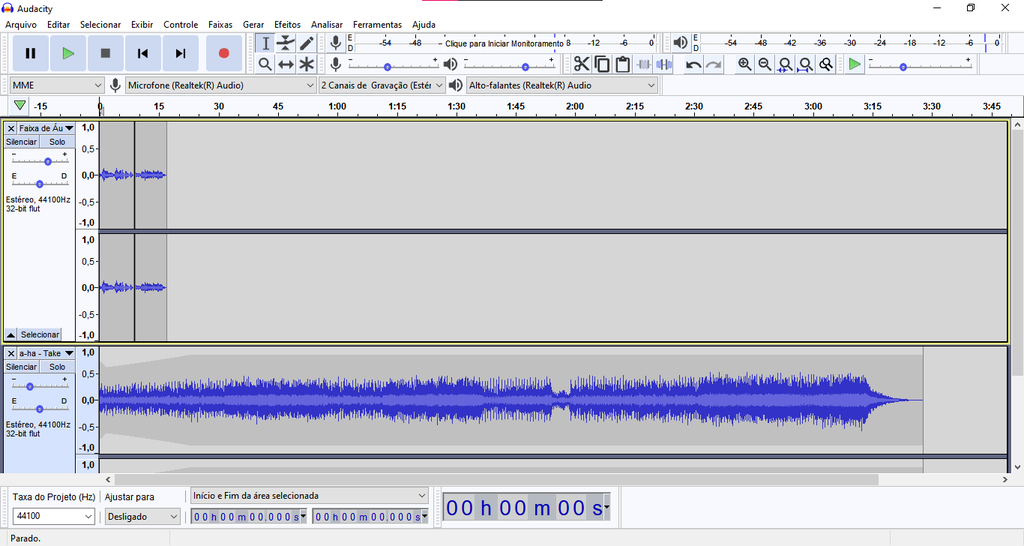1024x546 pixels.
Task: Open the Taxa do Projeto rate dropdown
Action: (x=54, y=516)
